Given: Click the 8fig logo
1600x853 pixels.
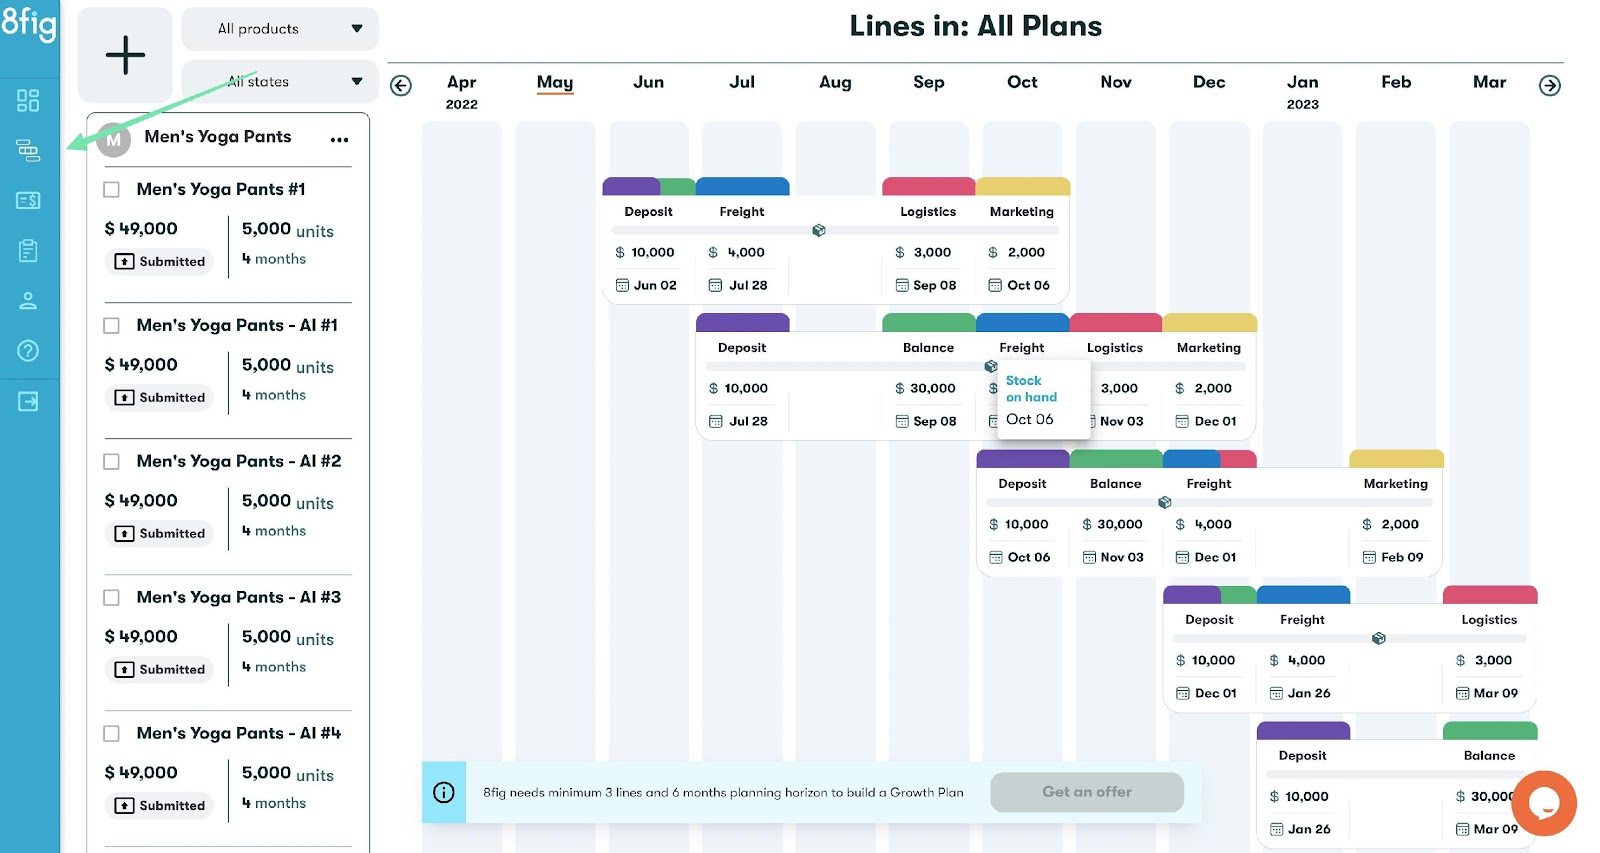Looking at the screenshot, I should 29,23.
